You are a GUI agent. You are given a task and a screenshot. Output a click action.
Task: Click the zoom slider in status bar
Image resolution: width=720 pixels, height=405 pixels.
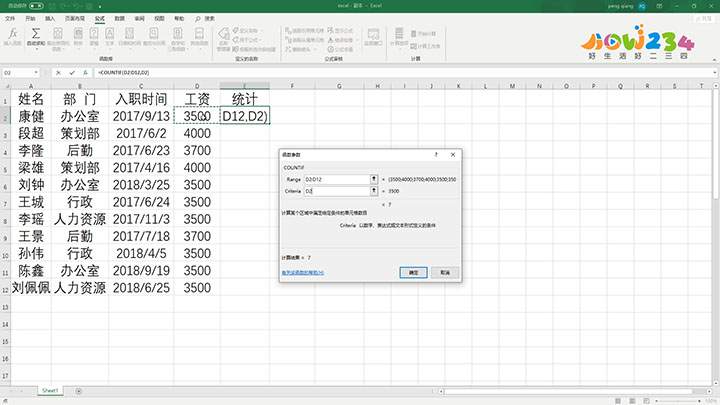pyautogui.click(x=680, y=401)
